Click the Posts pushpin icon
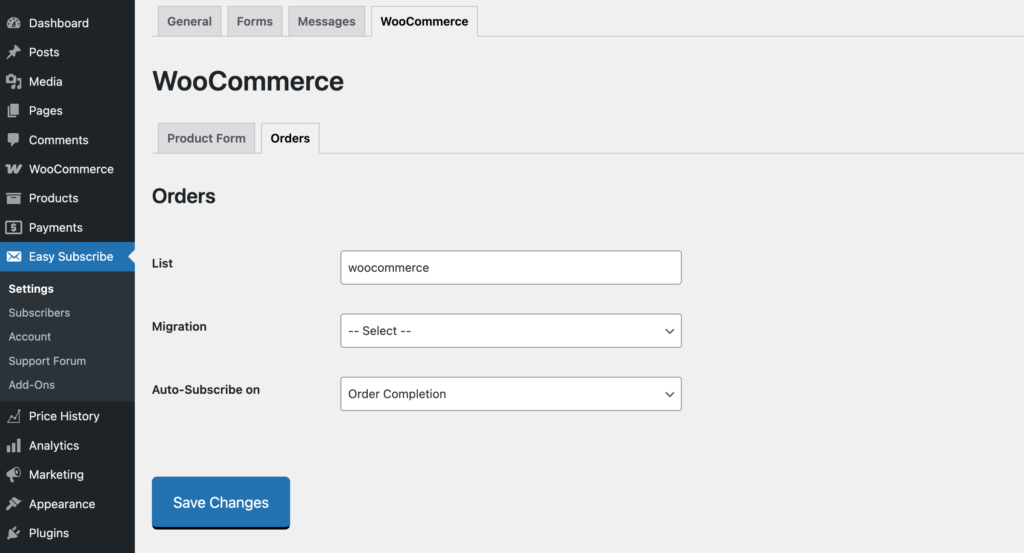Image resolution: width=1024 pixels, height=553 pixels. [14, 52]
